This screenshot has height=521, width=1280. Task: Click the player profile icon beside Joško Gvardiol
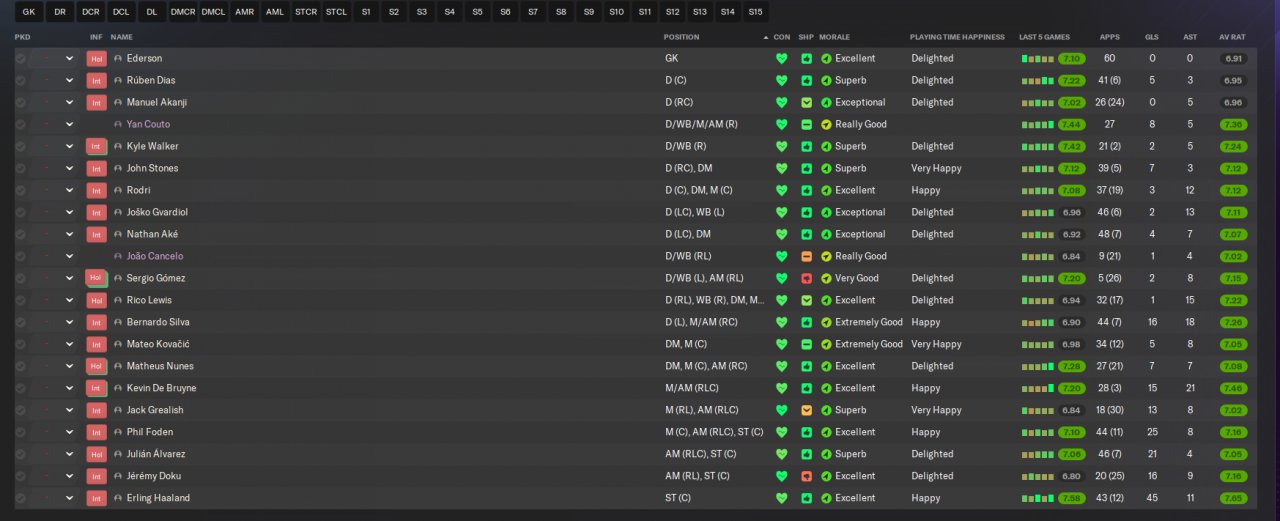(x=118, y=212)
